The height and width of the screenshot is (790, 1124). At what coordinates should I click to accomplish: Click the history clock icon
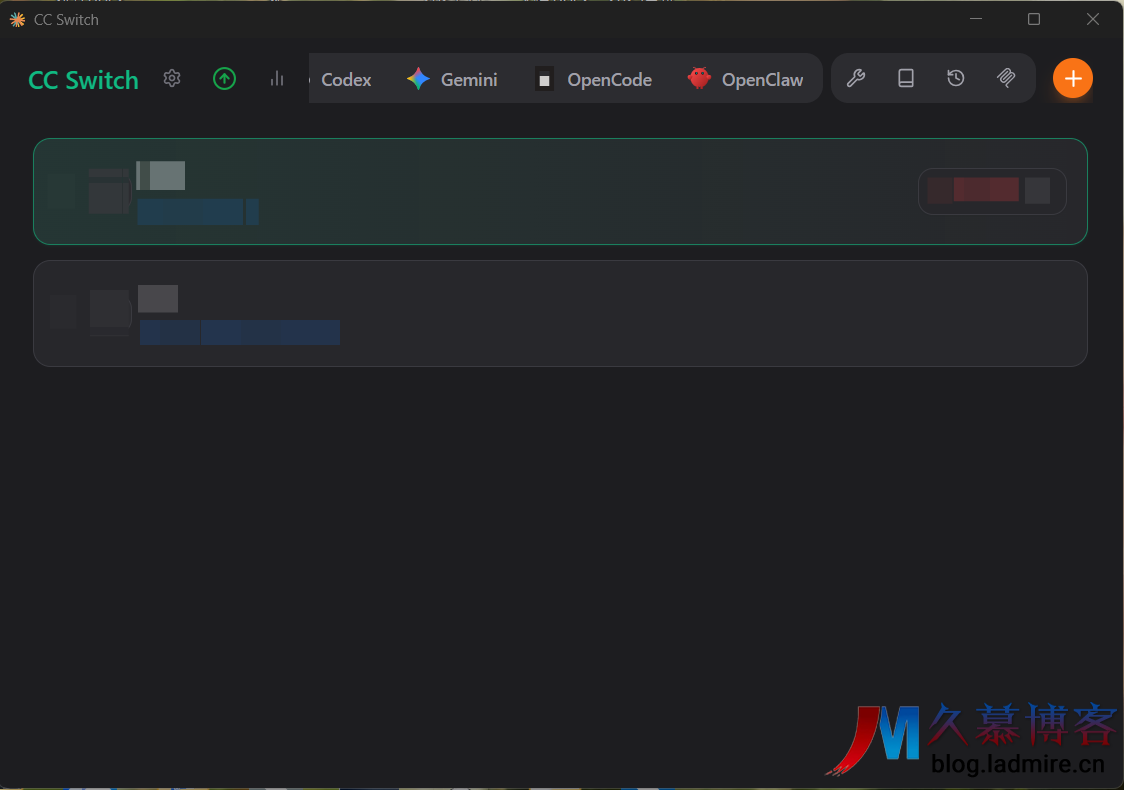click(956, 79)
